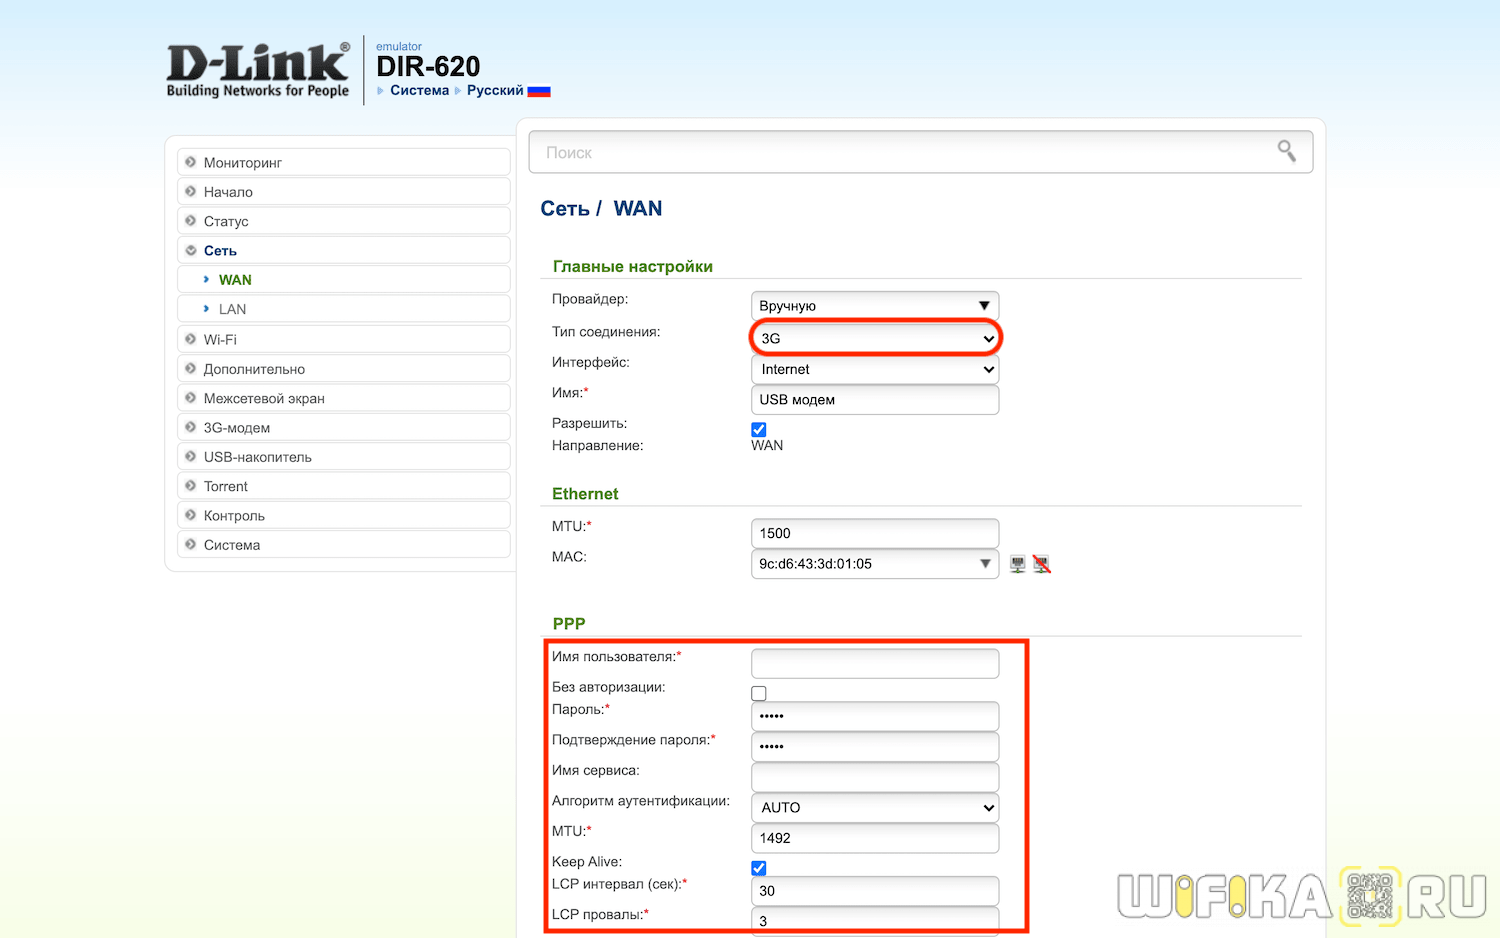Open the Тип соединения dropdown showing 3G
The width and height of the screenshot is (1500, 938).
(x=875, y=339)
